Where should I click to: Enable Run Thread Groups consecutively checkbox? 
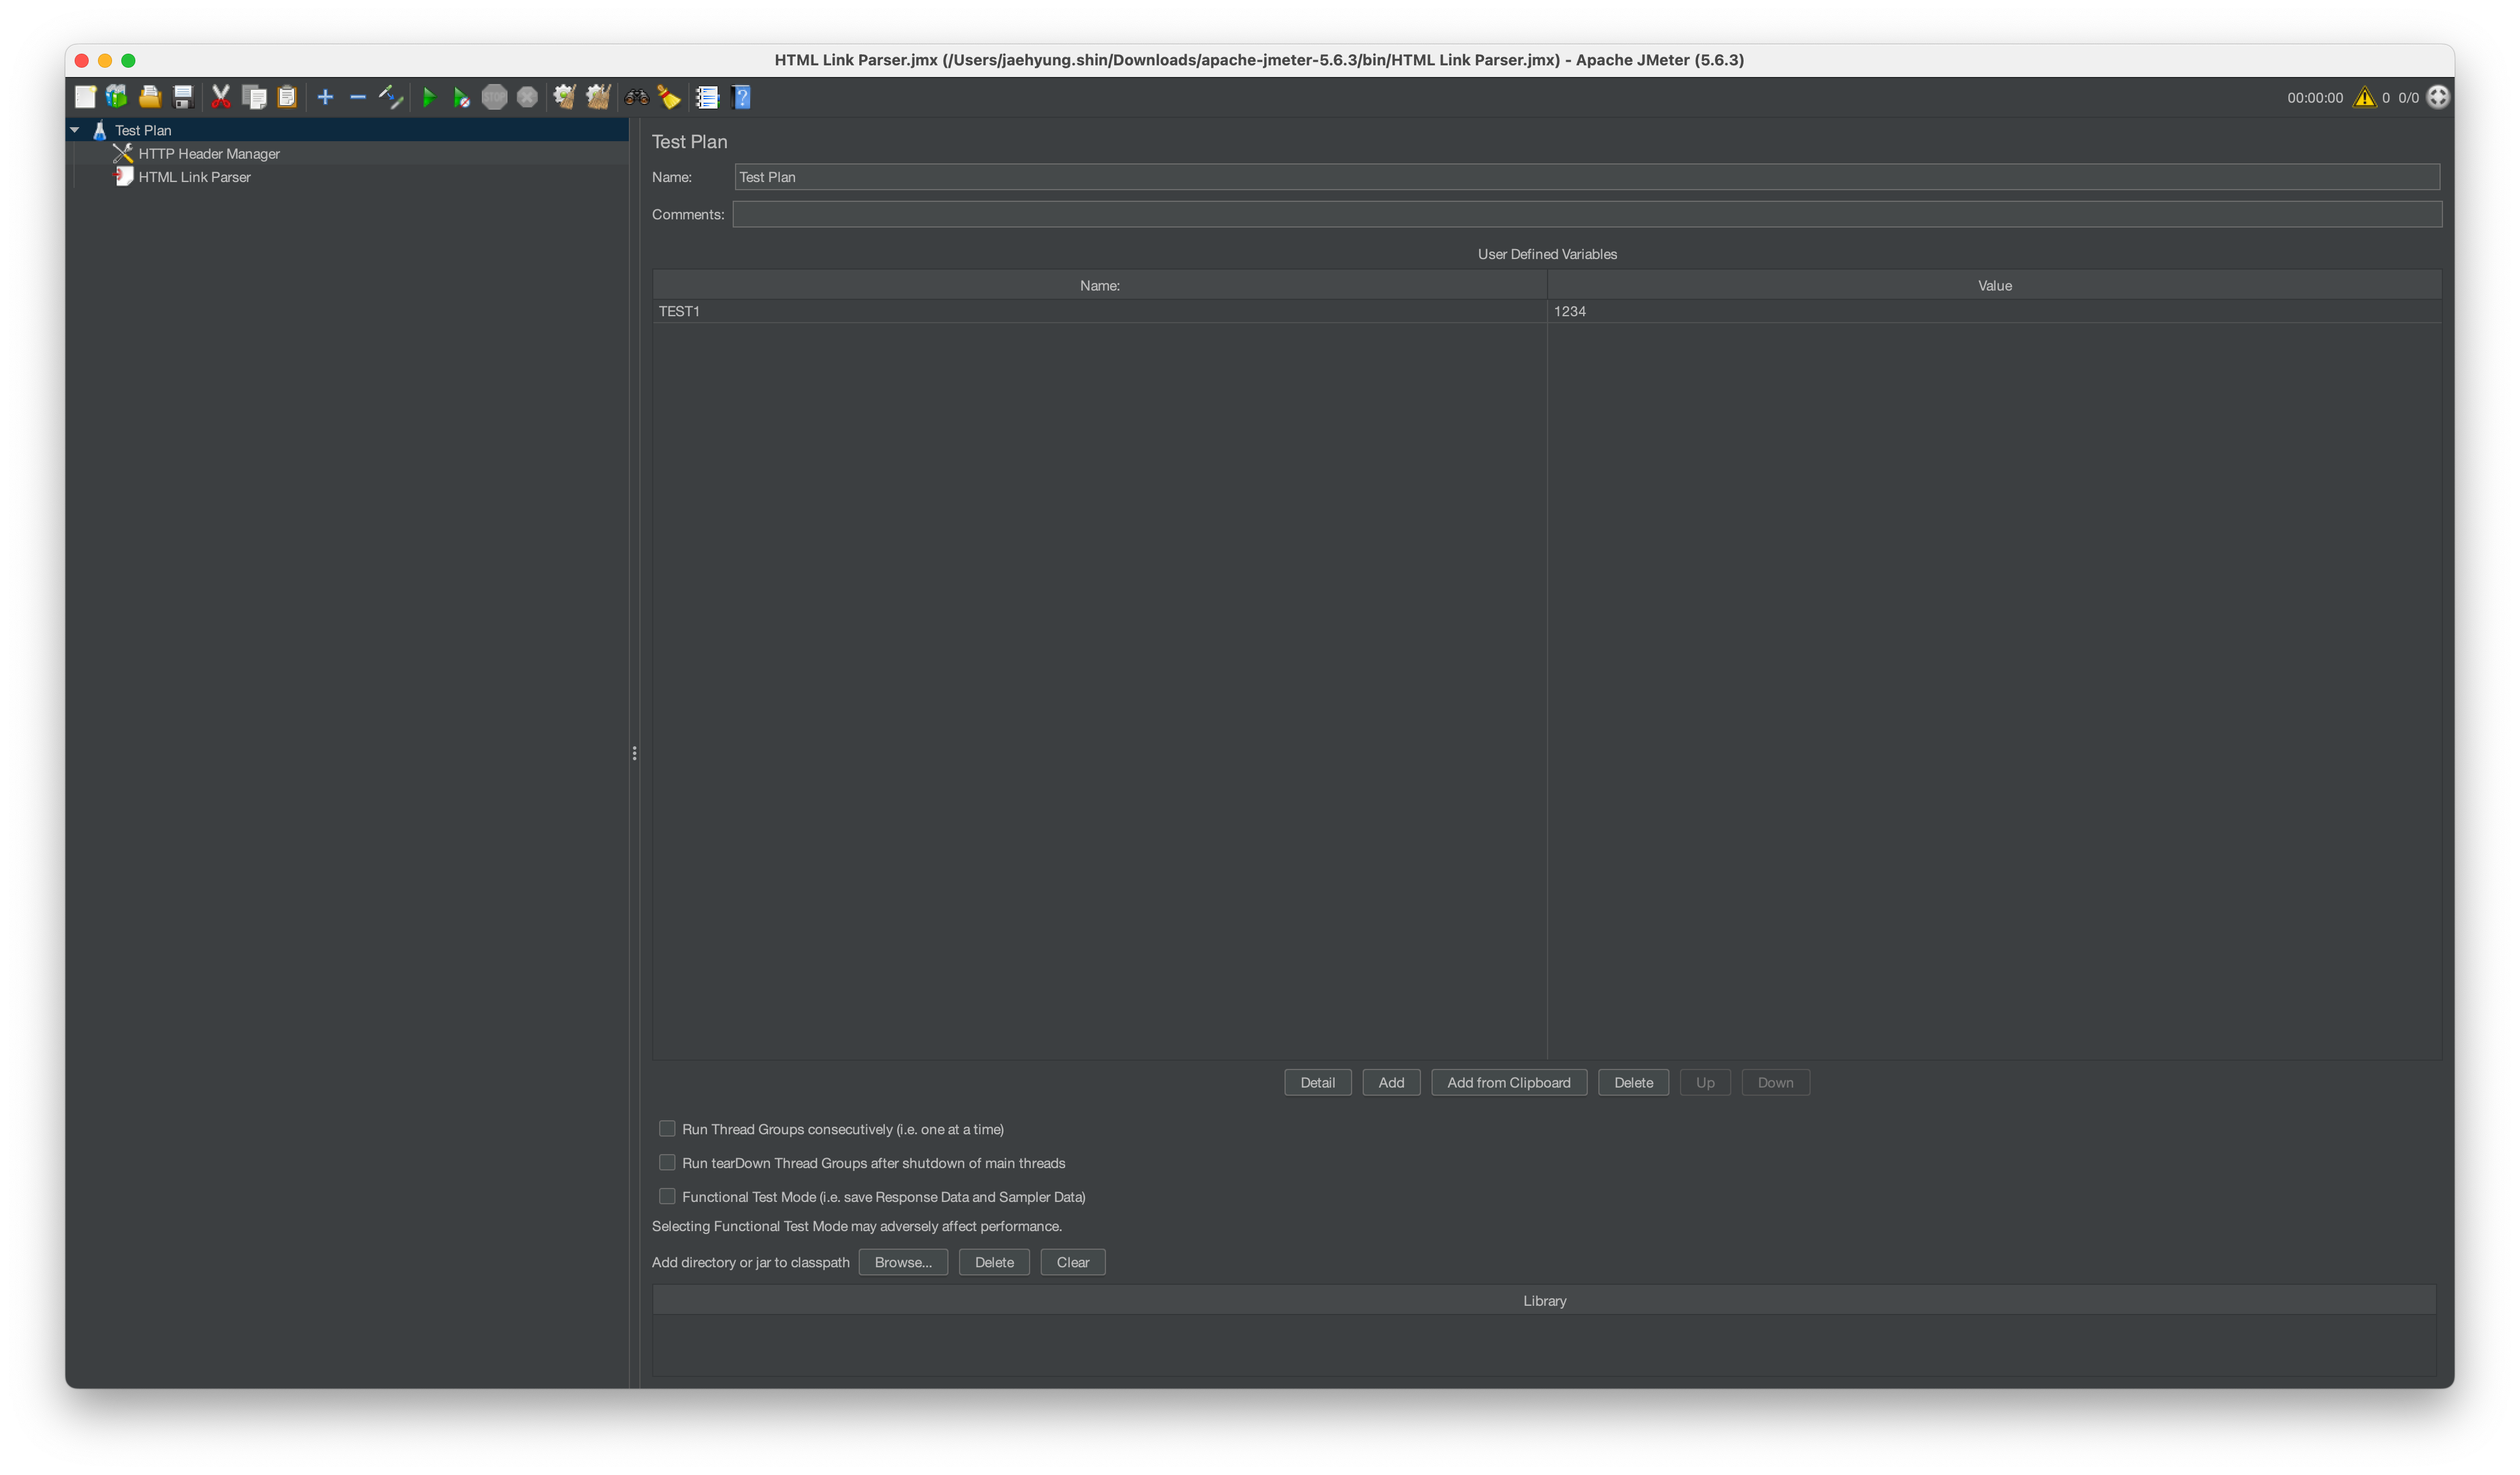tap(667, 1128)
